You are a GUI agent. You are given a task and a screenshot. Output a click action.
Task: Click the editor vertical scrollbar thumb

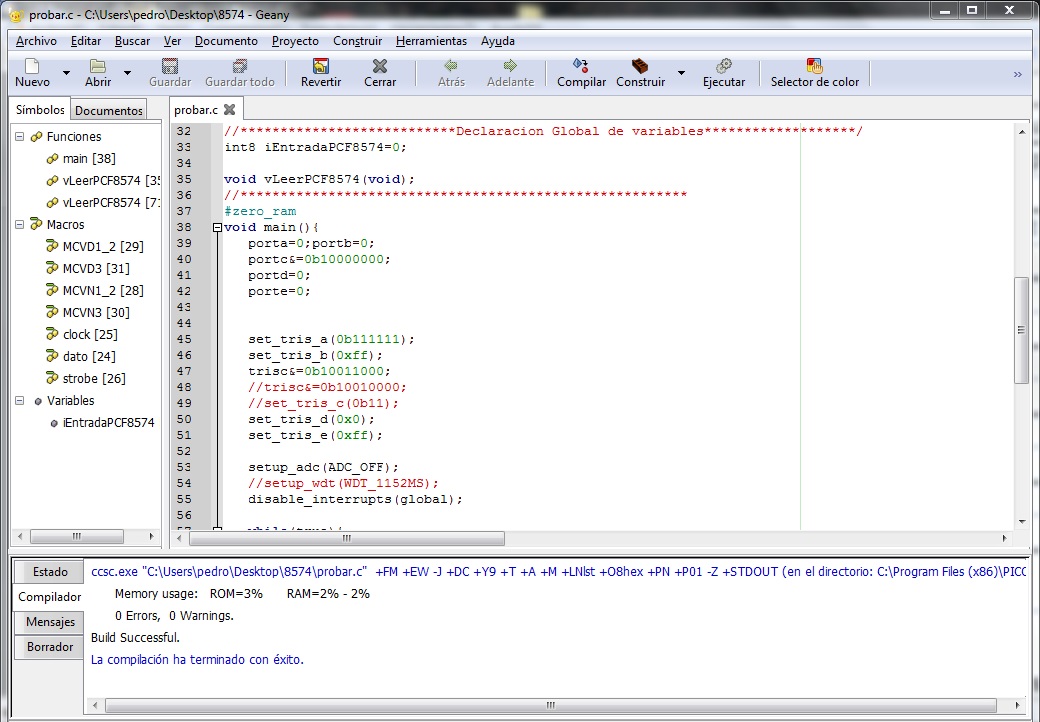[x=1021, y=330]
